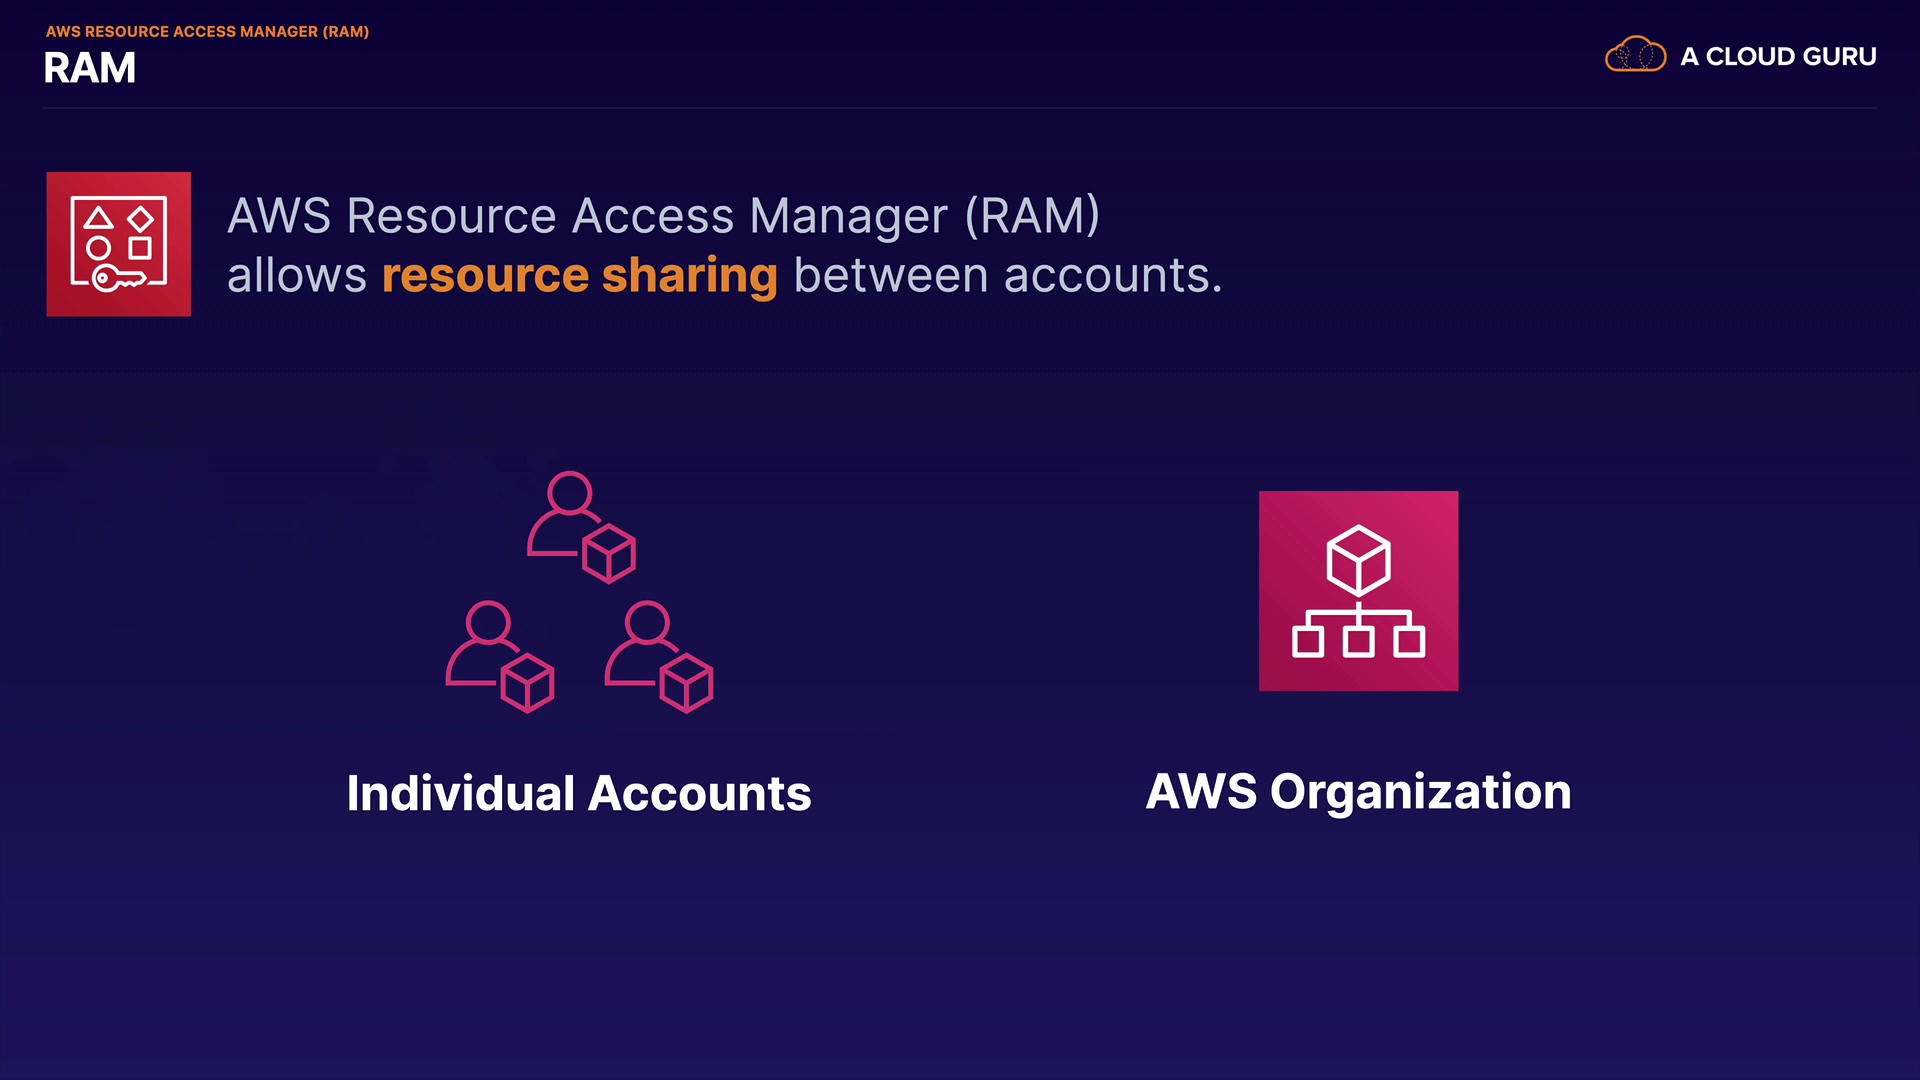The height and width of the screenshot is (1080, 1920).
Task: Click the orange "resource sharing" text
Action: [x=579, y=276]
